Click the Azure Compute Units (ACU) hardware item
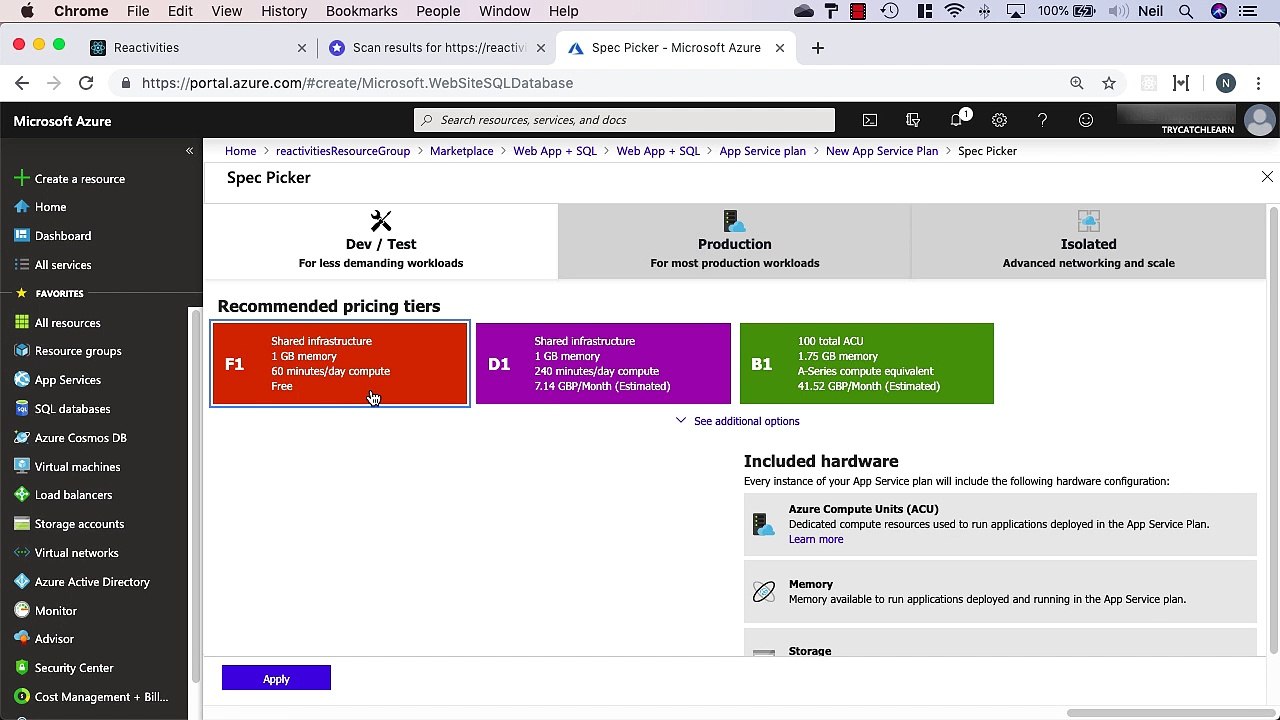Image resolution: width=1280 pixels, height=720 pixels. [x=1000, y=524]
